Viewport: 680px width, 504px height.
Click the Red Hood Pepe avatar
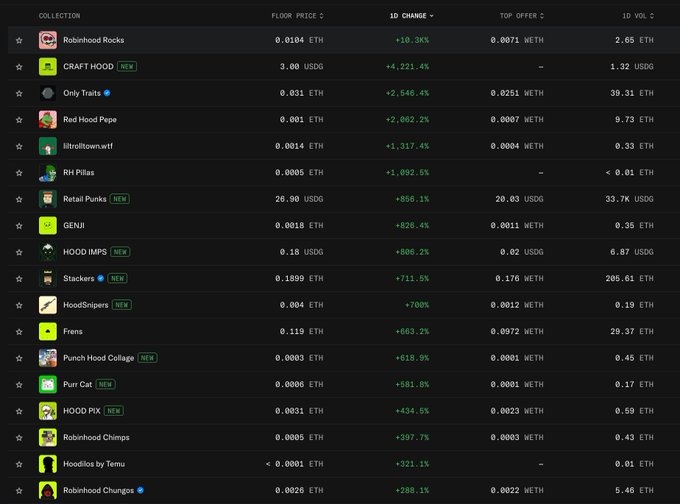pos(48,119)
